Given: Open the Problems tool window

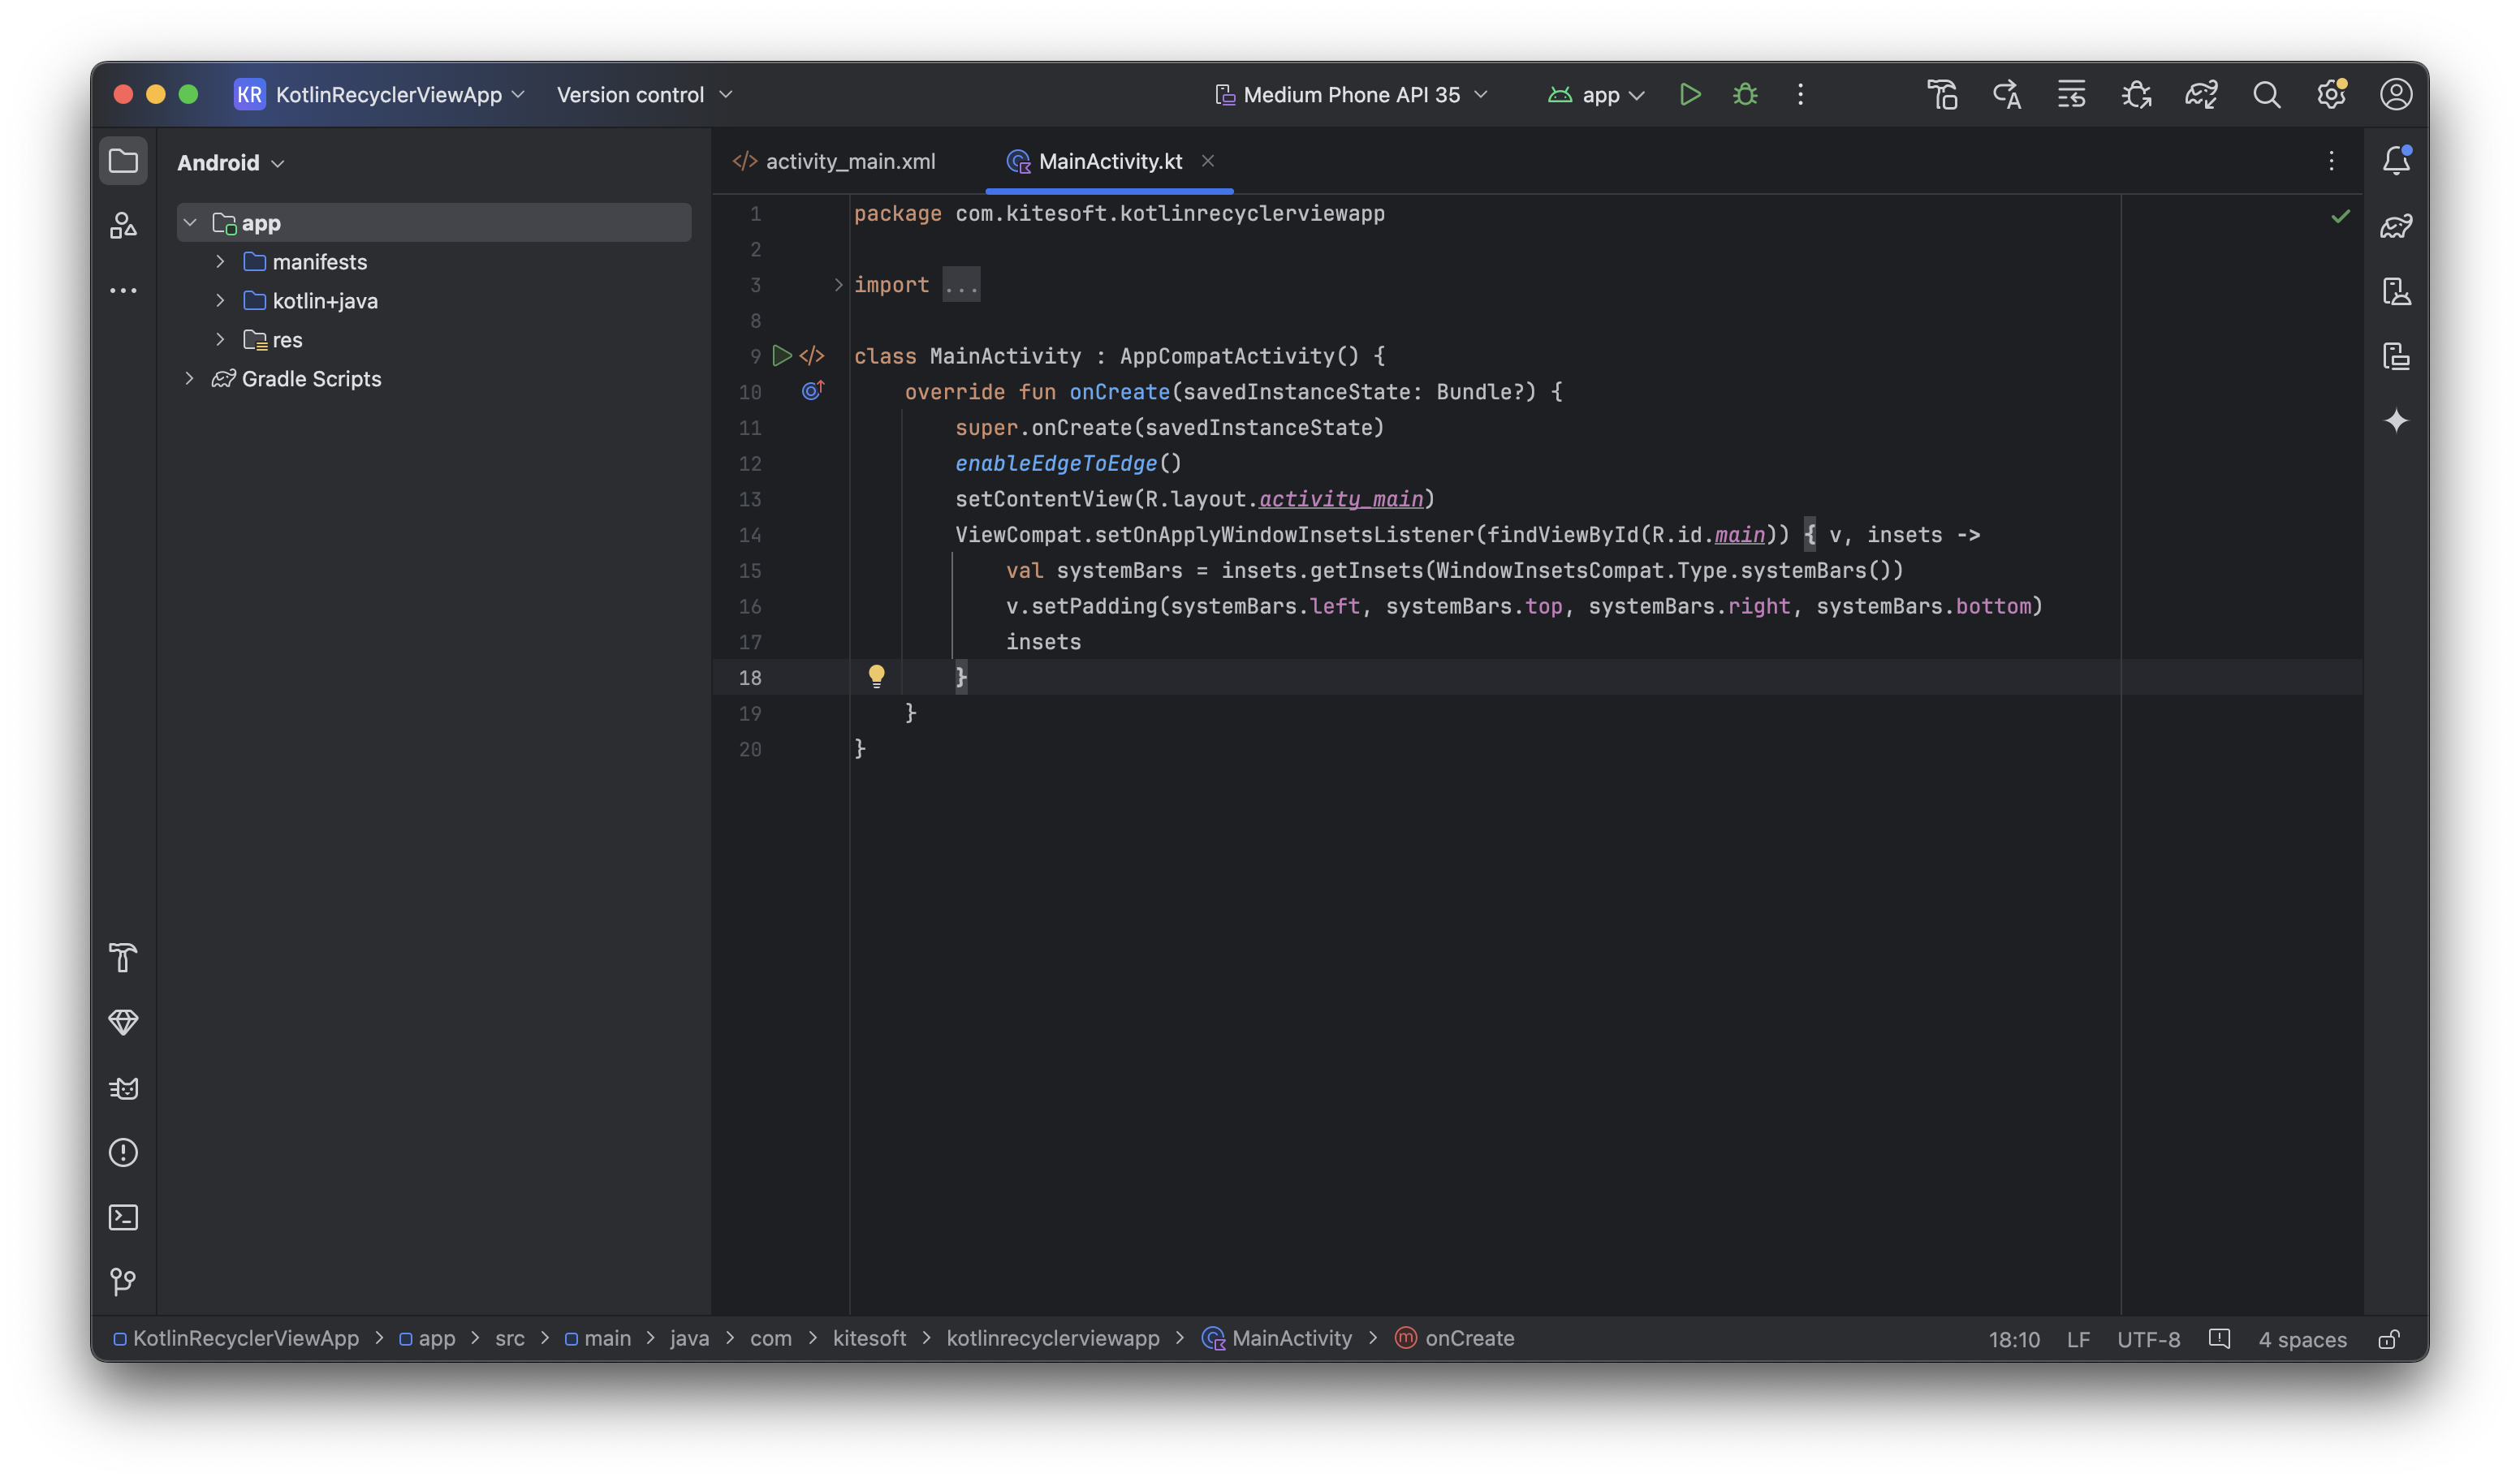Looking at the screenshot, I should point(123,1153).
